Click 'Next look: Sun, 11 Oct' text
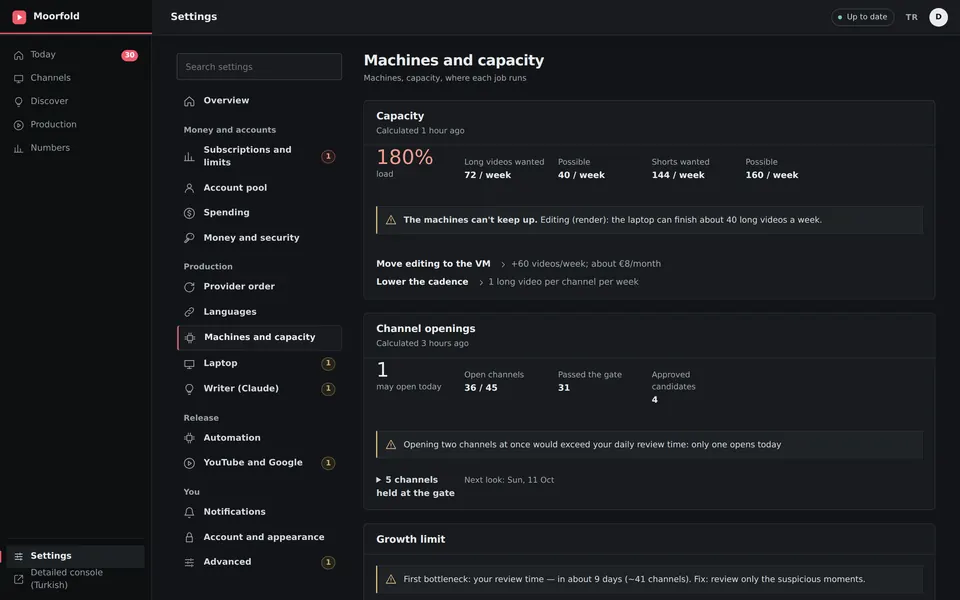This screenshot has width=960, height=600. click(509, 480)
